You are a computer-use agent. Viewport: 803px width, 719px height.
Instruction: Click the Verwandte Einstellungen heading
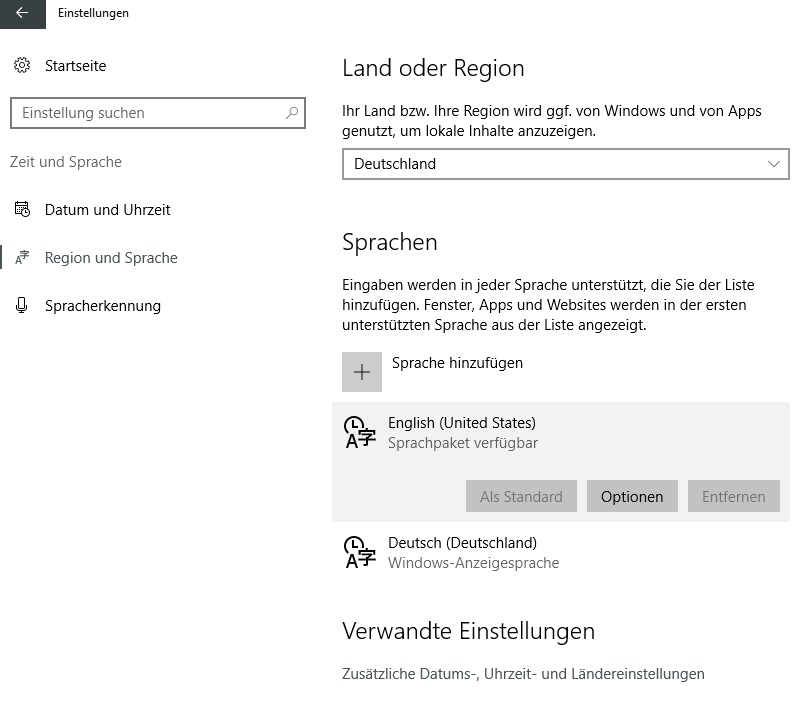tap(469, 631)
